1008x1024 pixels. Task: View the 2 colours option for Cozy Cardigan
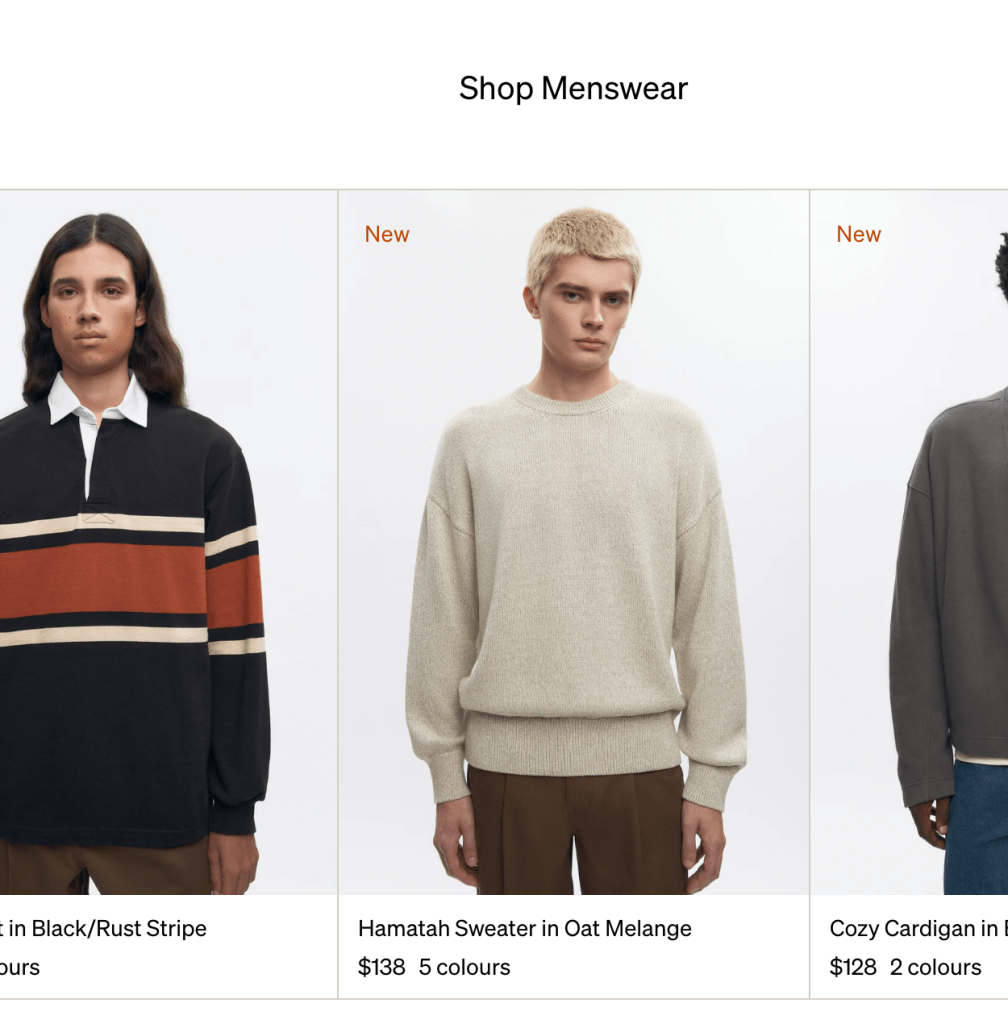936,967
